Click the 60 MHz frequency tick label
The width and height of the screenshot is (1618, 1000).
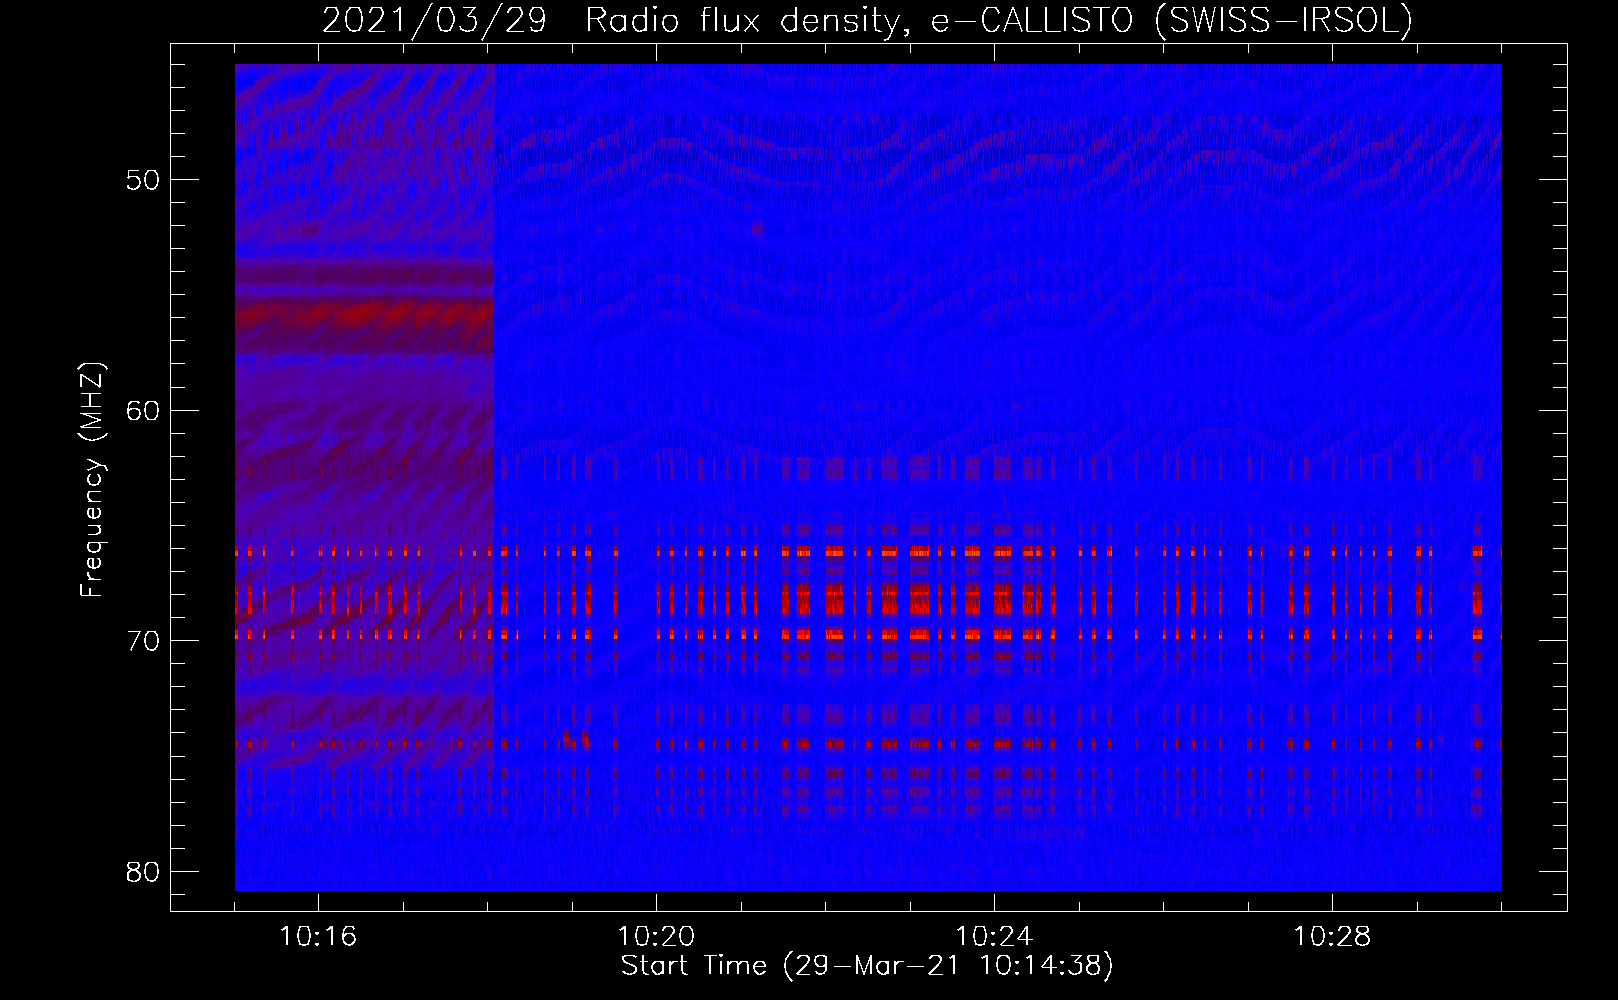[x=143, y=410]
